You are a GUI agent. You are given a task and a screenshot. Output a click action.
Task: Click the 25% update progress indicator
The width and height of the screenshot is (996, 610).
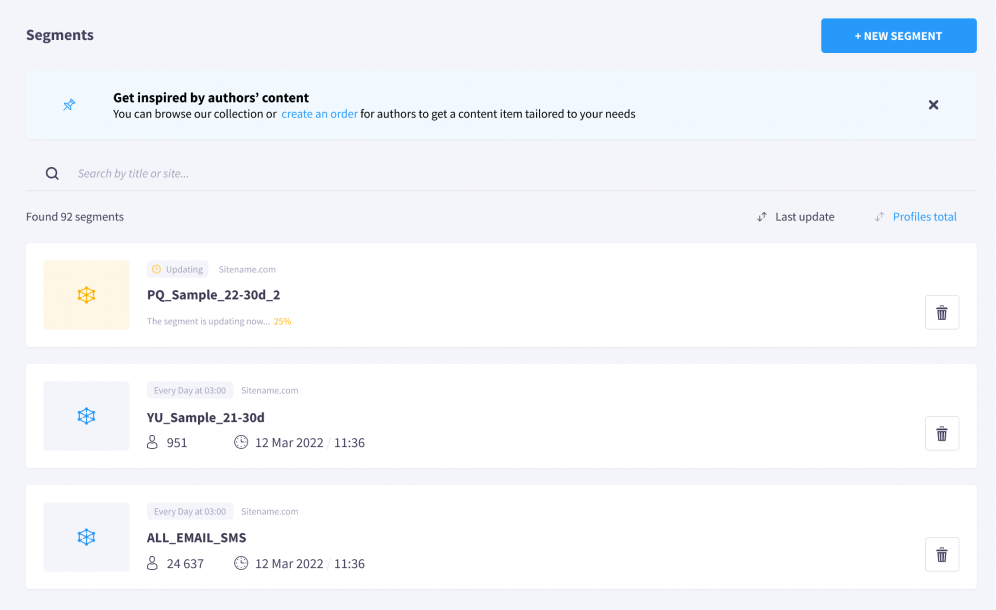[x=282, y=322]
